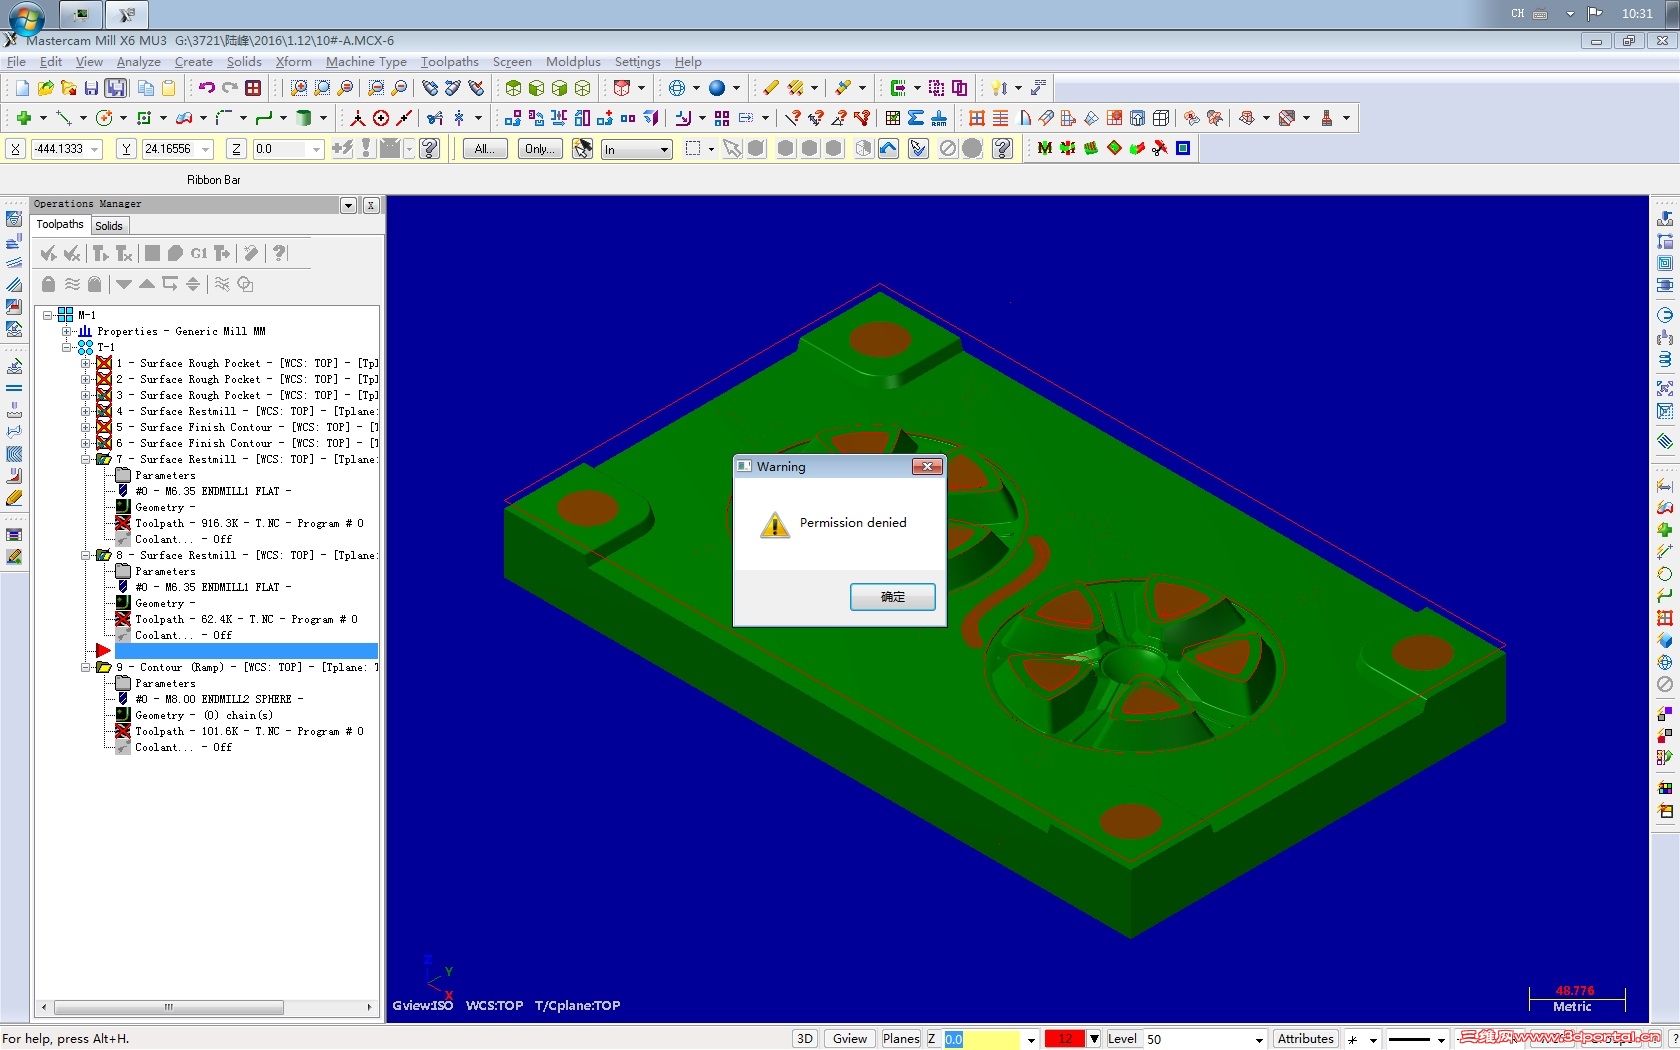1680x1050 pixels.
Task: Select the Create rectangle tool icon
Action: pyautogui.click(x=144, y=118)
